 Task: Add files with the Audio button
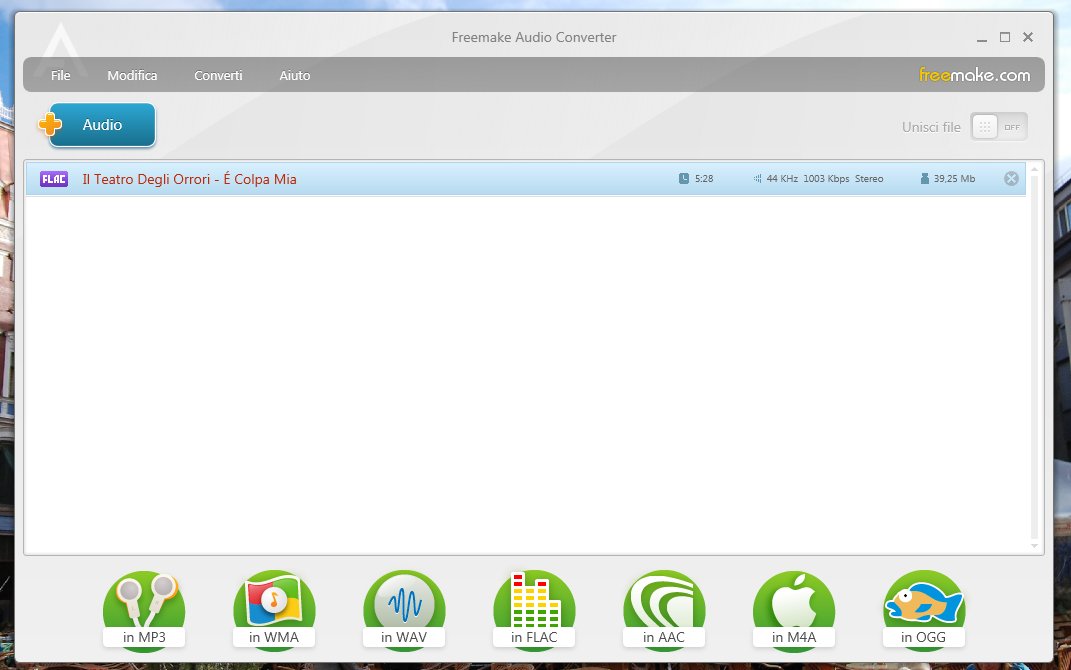98,125
